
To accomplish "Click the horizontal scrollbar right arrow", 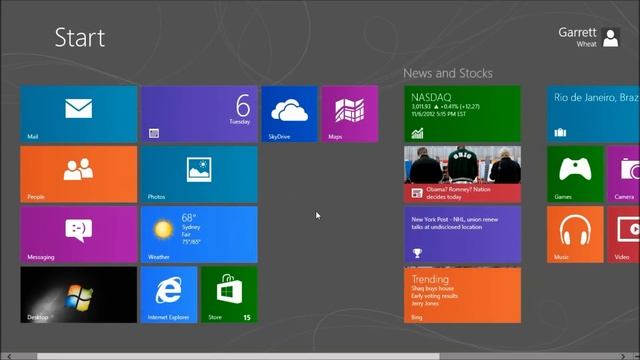I will pos(622,356).
